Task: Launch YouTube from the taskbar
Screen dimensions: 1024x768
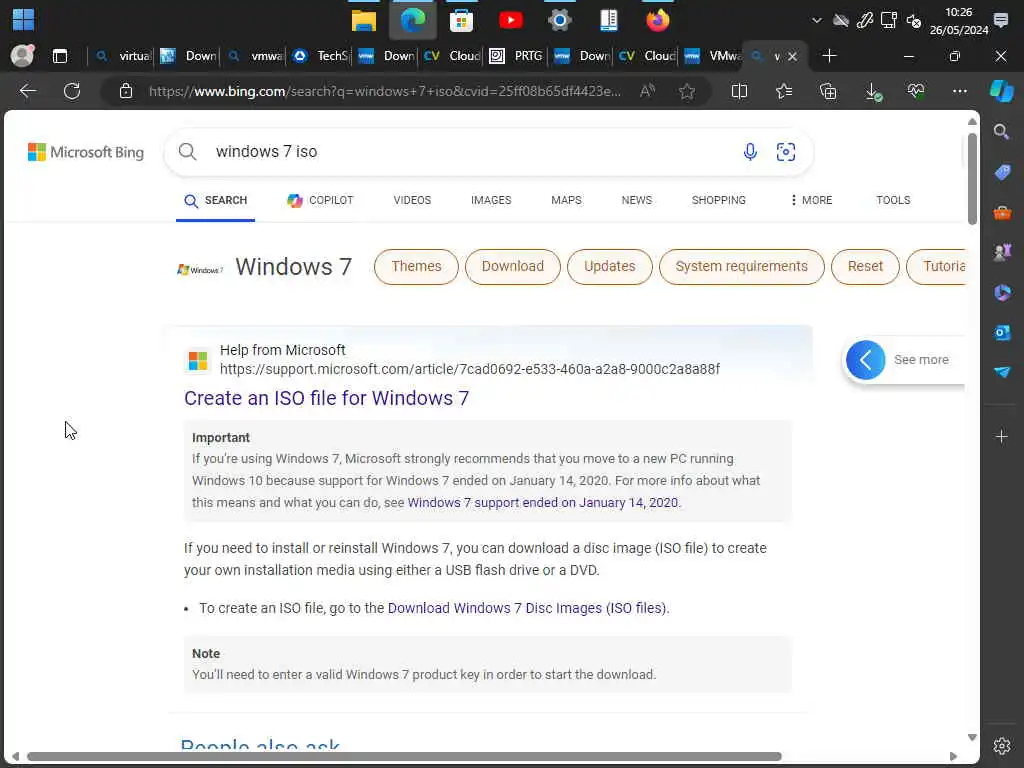Action: point(510,20)
